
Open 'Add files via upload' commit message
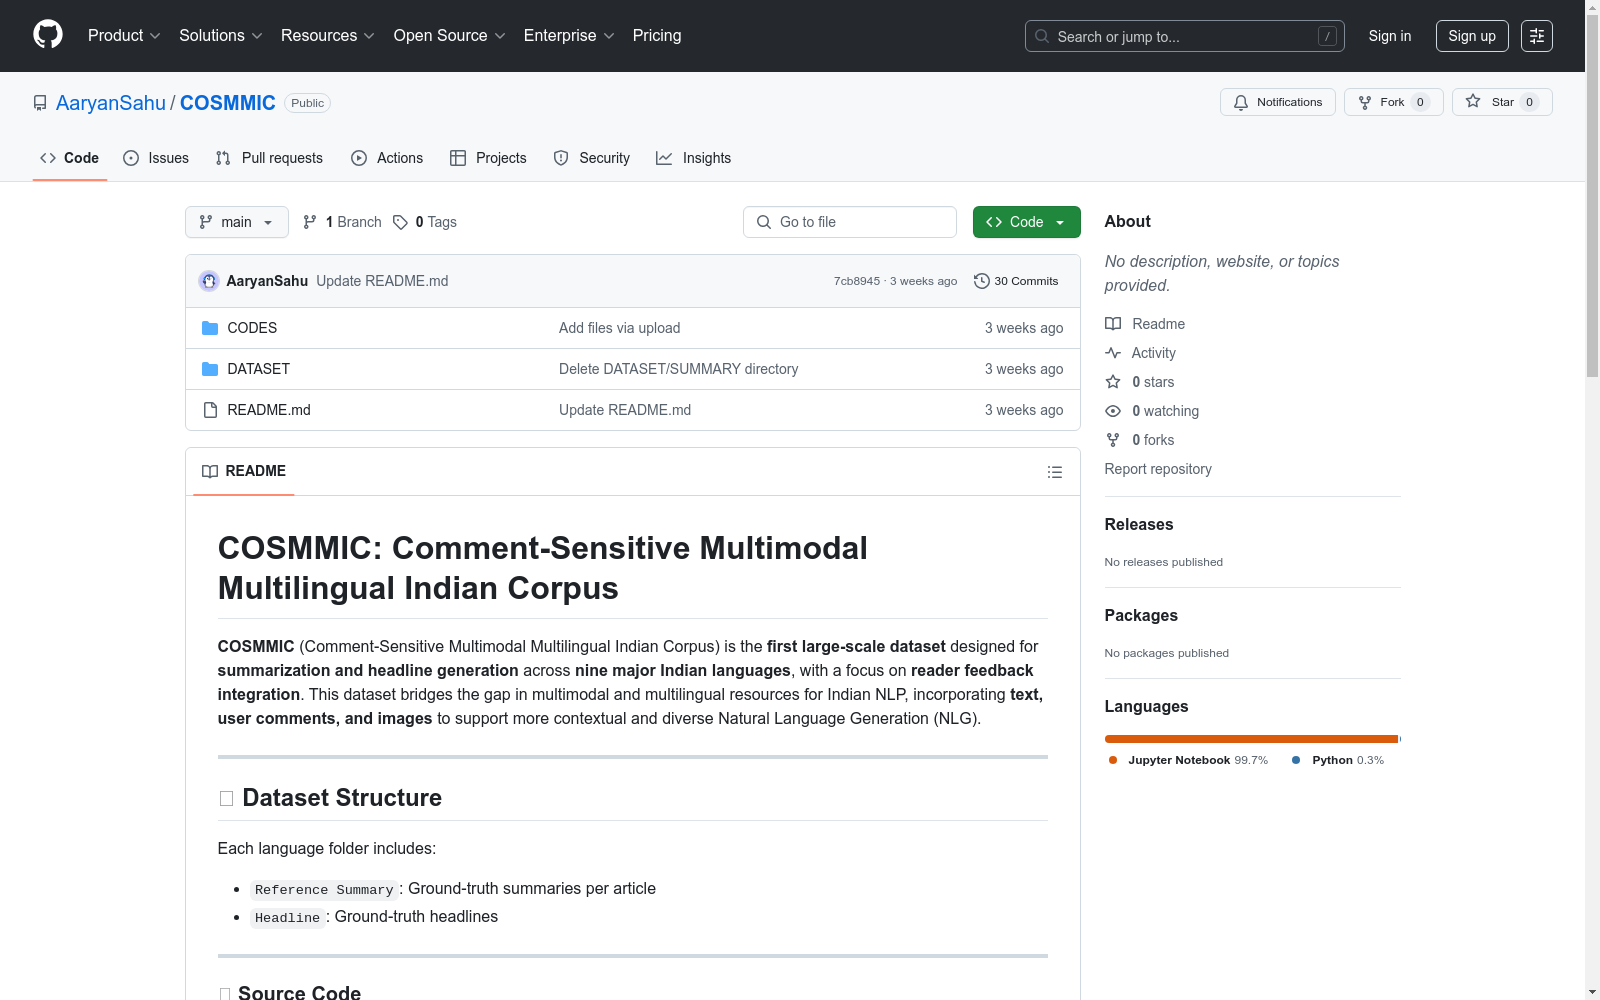coord(620,328)
